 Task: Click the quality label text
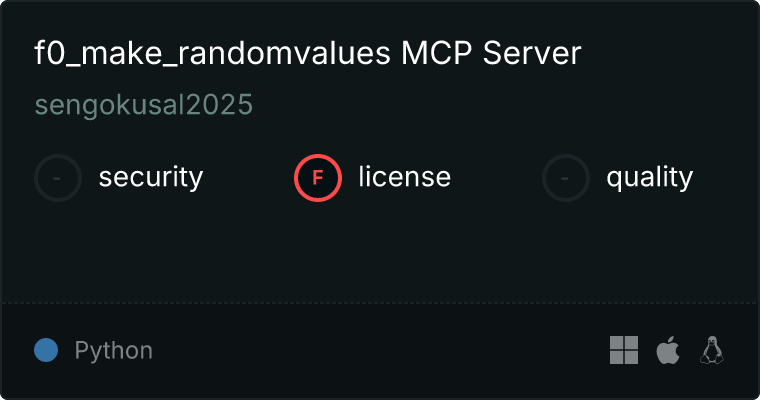[650, 178]
